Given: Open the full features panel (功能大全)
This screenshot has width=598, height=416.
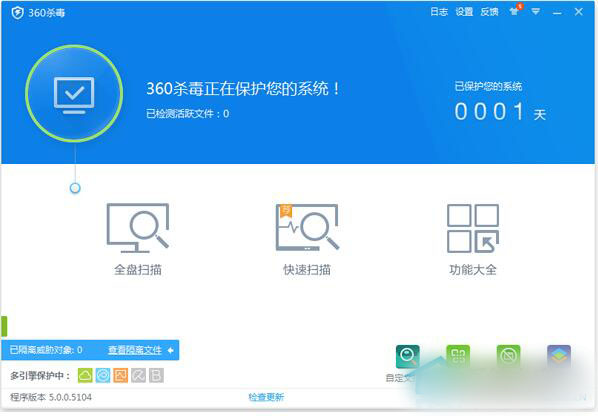Looking at the screenshot, I should (x=473, y=239).
